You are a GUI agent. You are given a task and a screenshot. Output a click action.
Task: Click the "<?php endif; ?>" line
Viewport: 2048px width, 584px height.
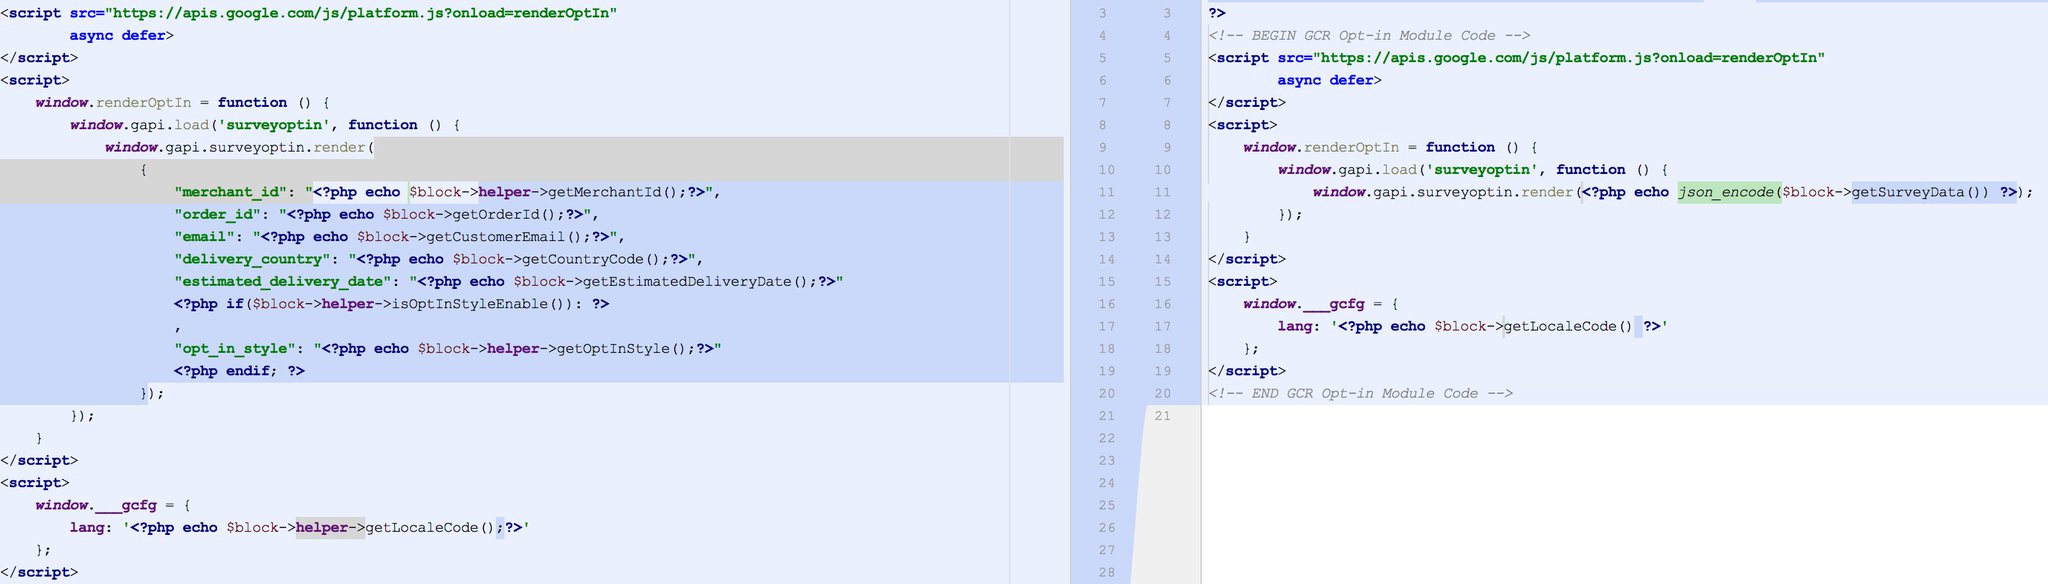point(239,371)
